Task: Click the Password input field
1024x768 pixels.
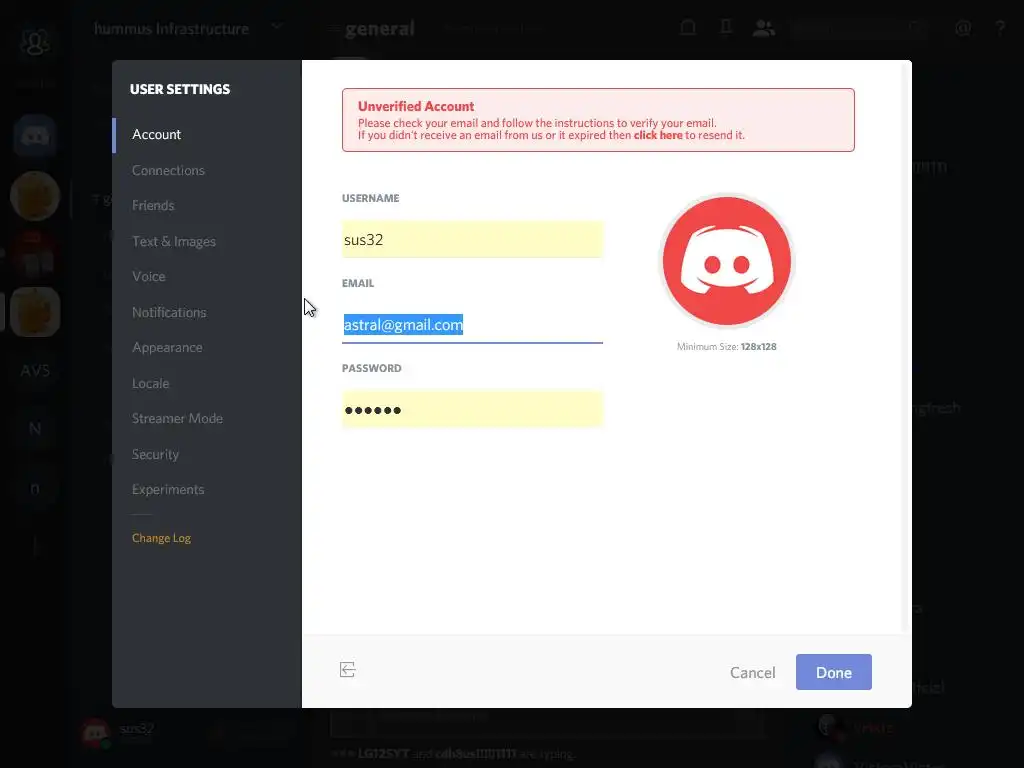Action: pyautogui.click(x=472, y=409)
